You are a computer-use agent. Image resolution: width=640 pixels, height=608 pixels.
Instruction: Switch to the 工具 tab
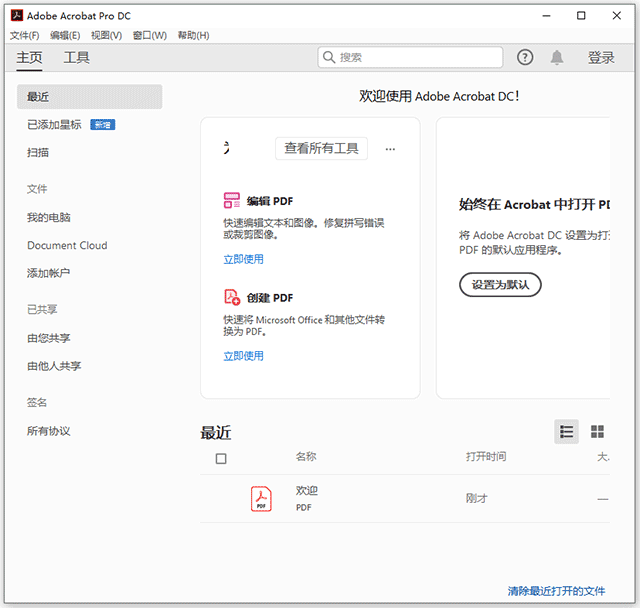tap(76, 58)
